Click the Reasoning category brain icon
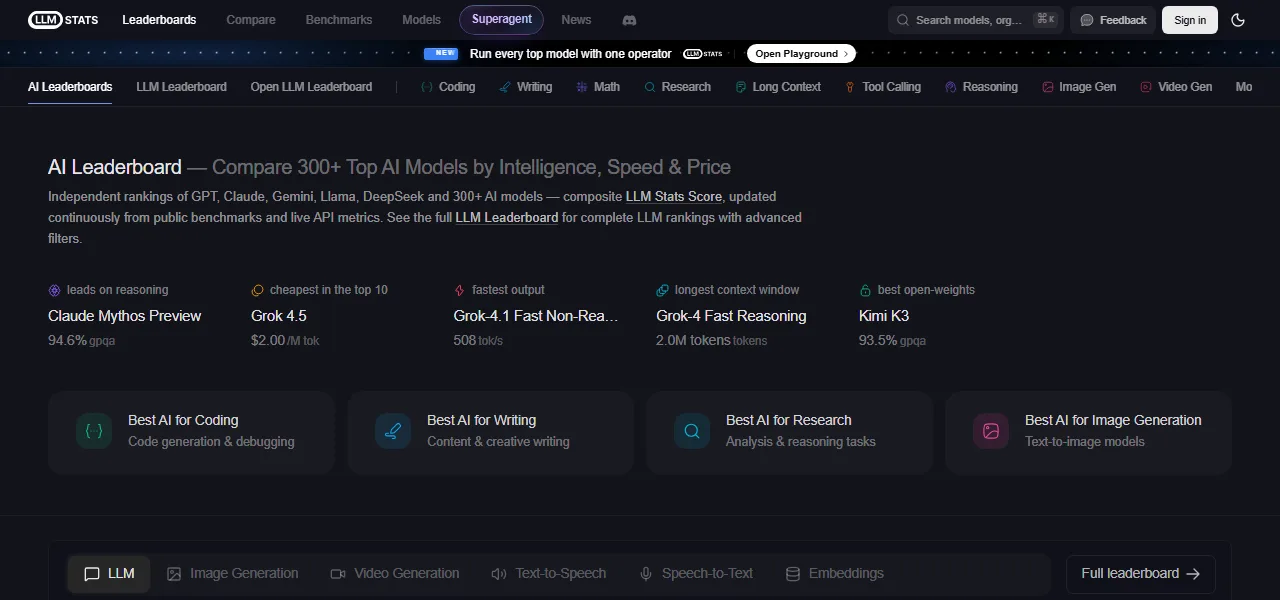The width and height of the screenshot is (1280, 600). click(x=951, y=87)
